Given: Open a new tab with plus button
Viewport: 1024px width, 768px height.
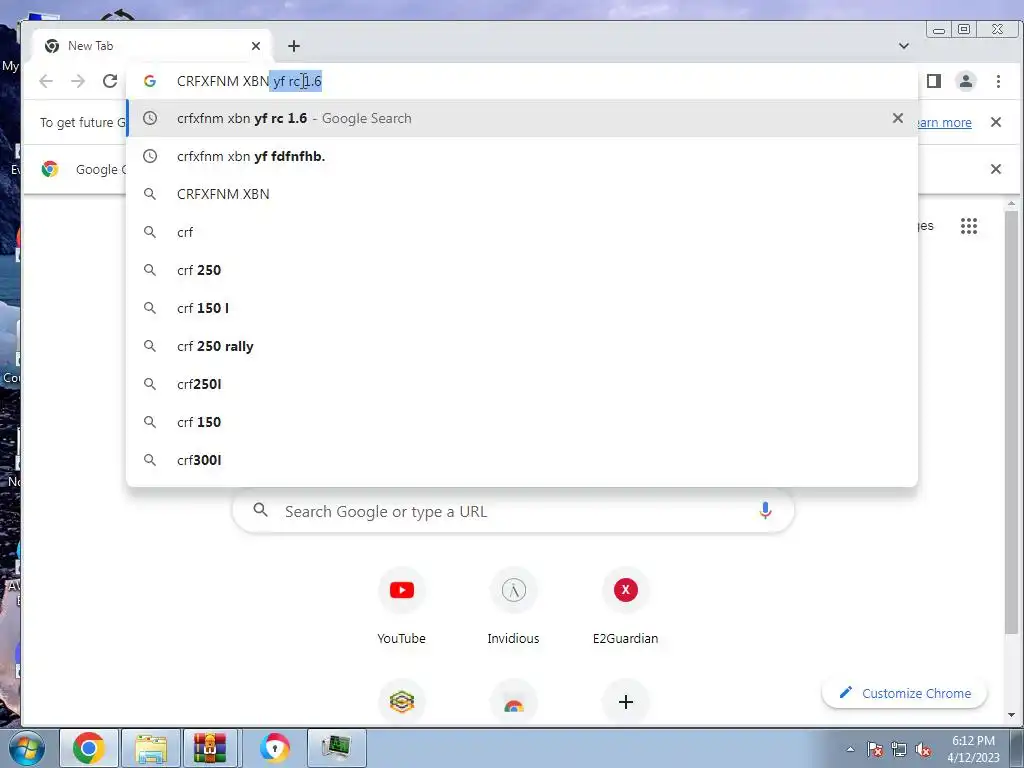Looking at the screenshot, I should point(294,46).
